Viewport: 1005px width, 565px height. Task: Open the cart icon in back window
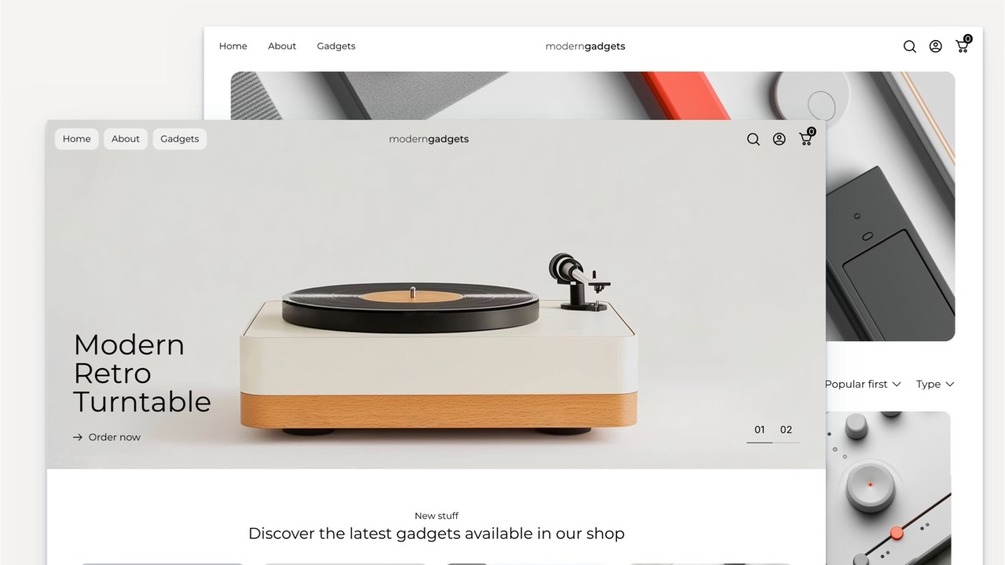pyautogui.click(x=963, y=45)
